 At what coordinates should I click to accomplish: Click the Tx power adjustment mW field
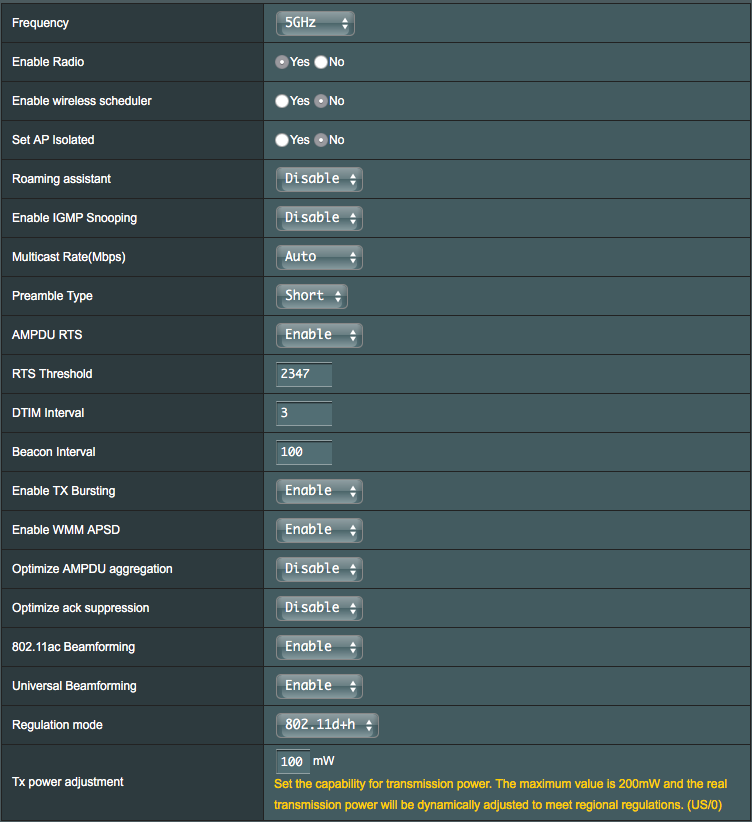293,761
